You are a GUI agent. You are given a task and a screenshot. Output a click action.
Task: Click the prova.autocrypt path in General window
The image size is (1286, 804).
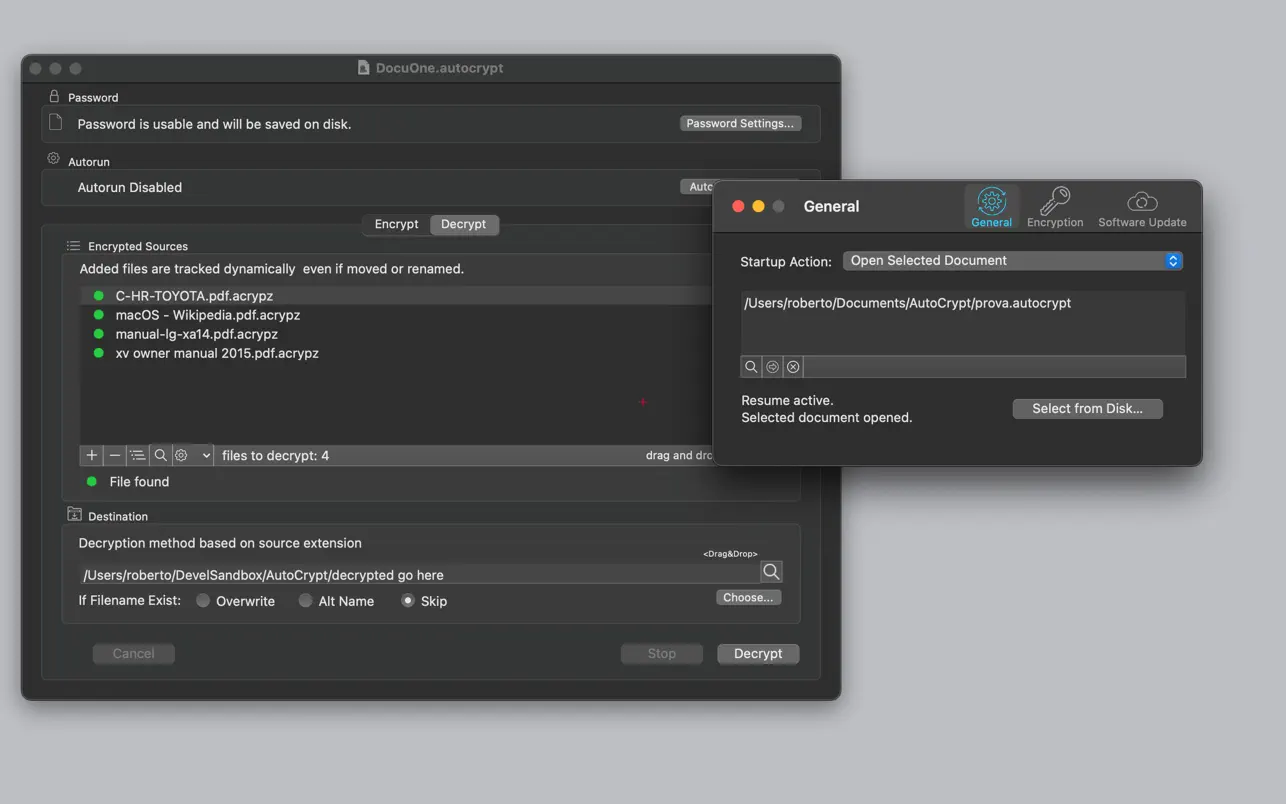(x=907, y=303)
